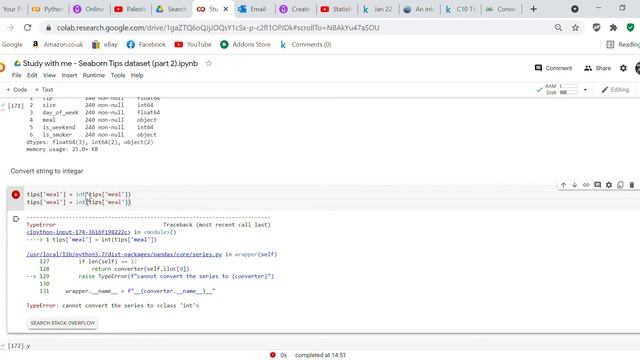Add a new Text cell
640x360 pixels.
click(44, 89)
